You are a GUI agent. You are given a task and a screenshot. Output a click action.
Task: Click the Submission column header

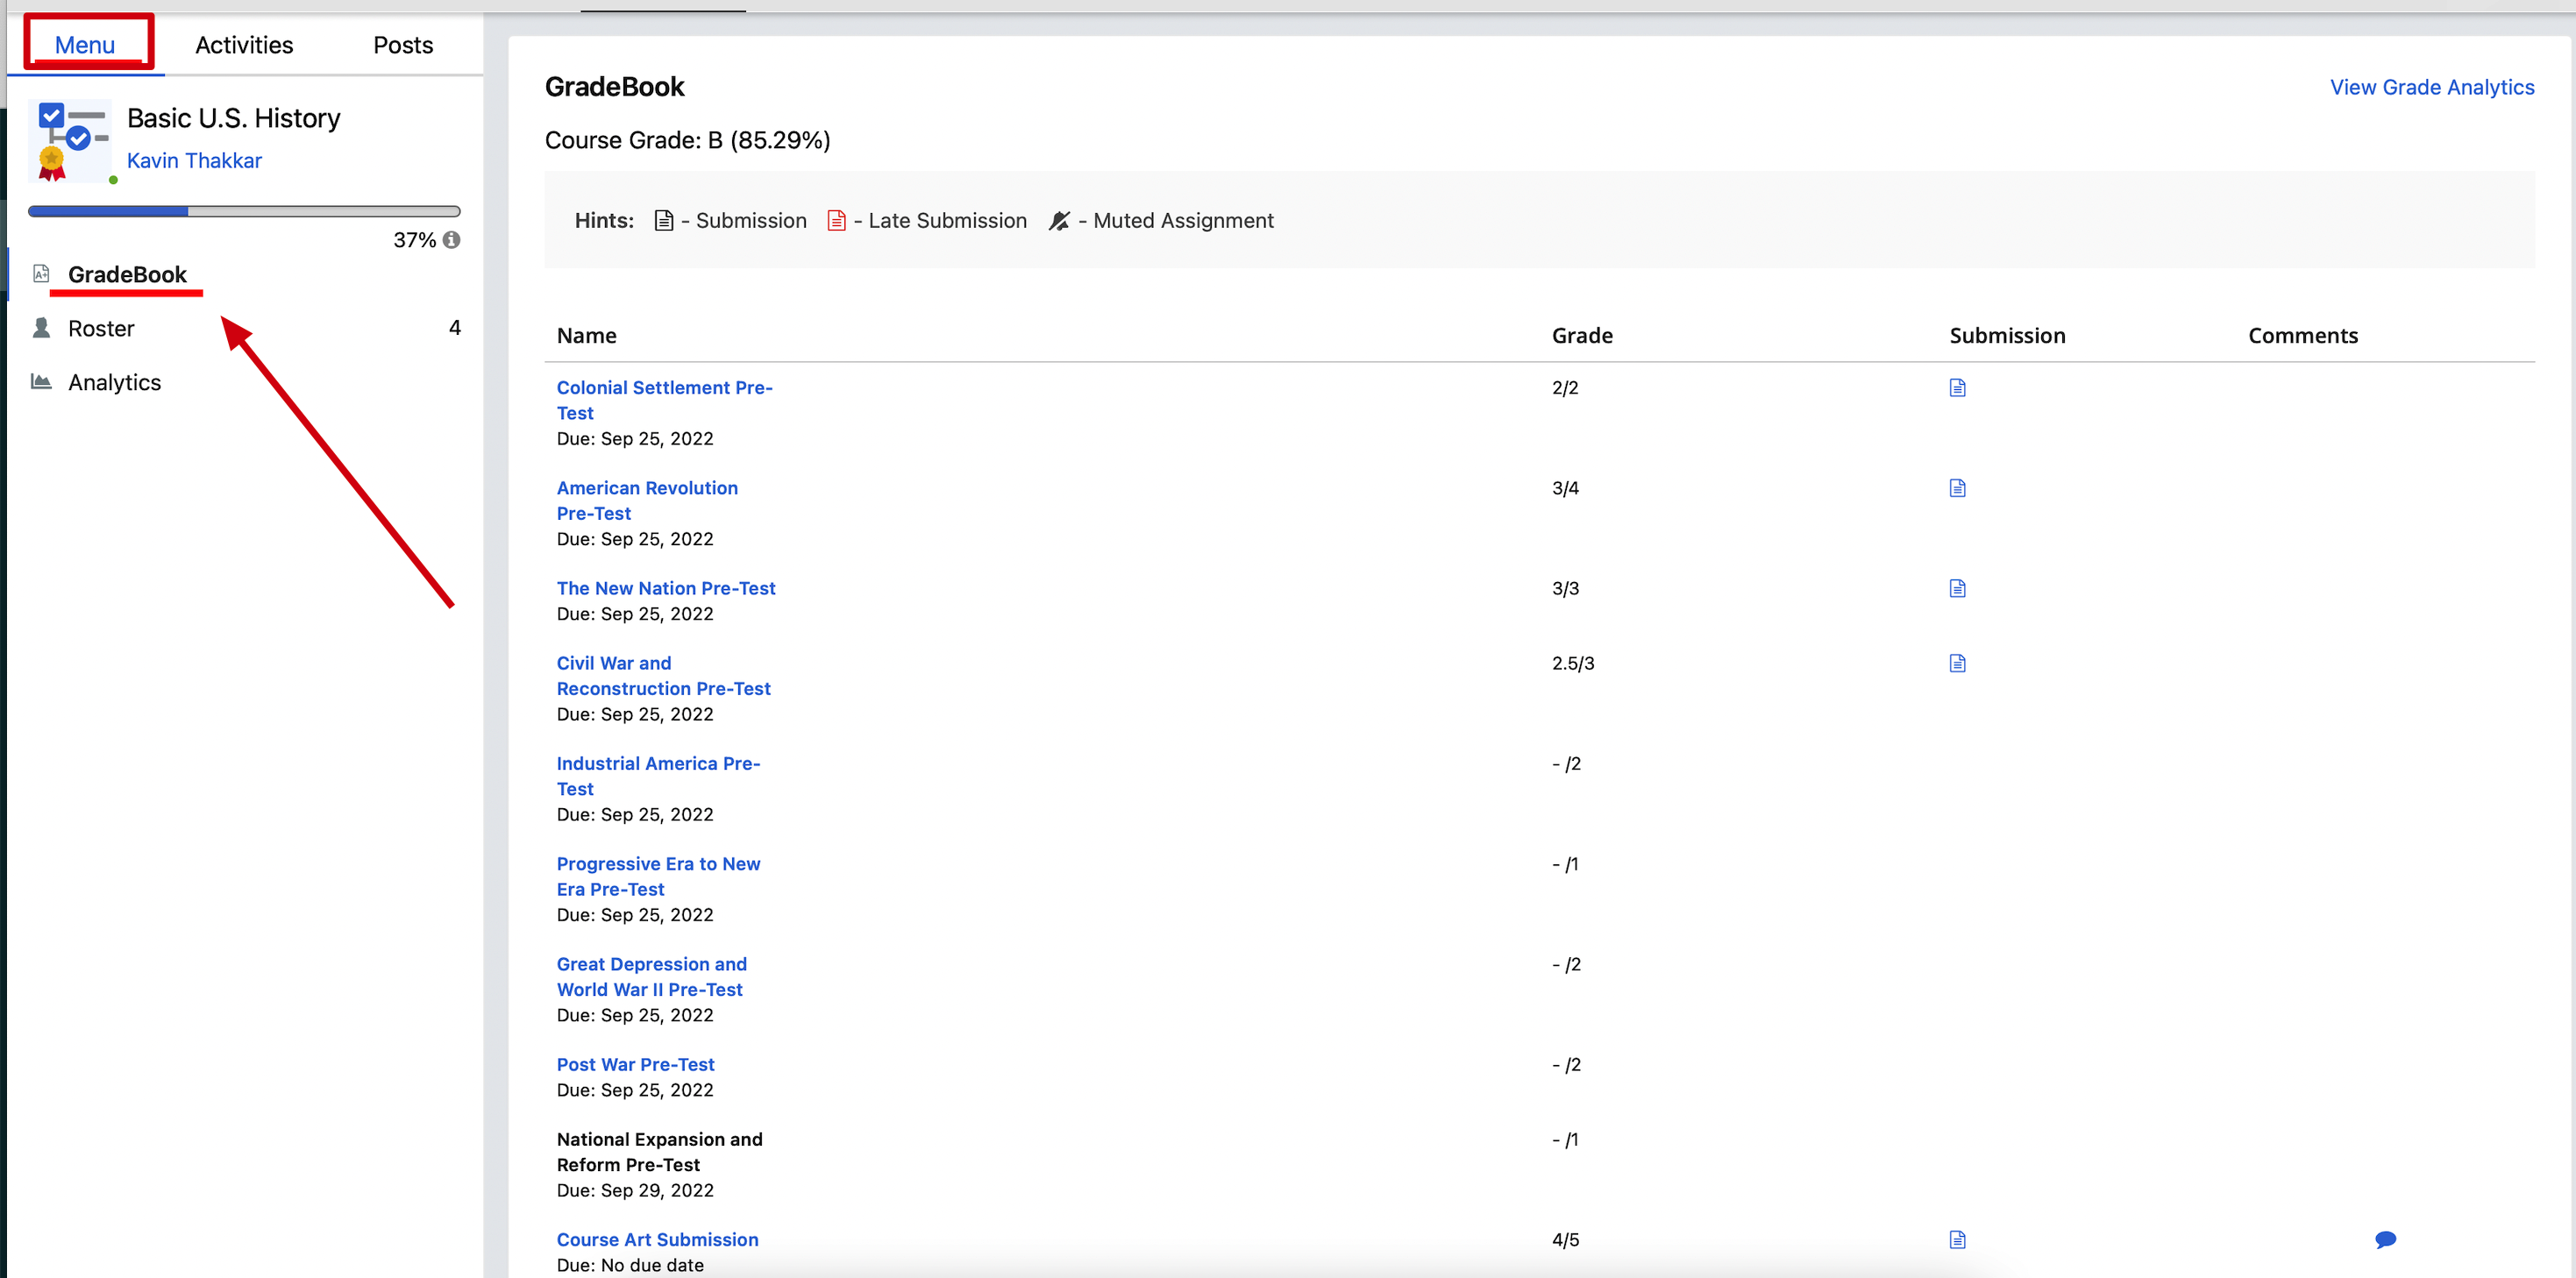[2007, 336]
